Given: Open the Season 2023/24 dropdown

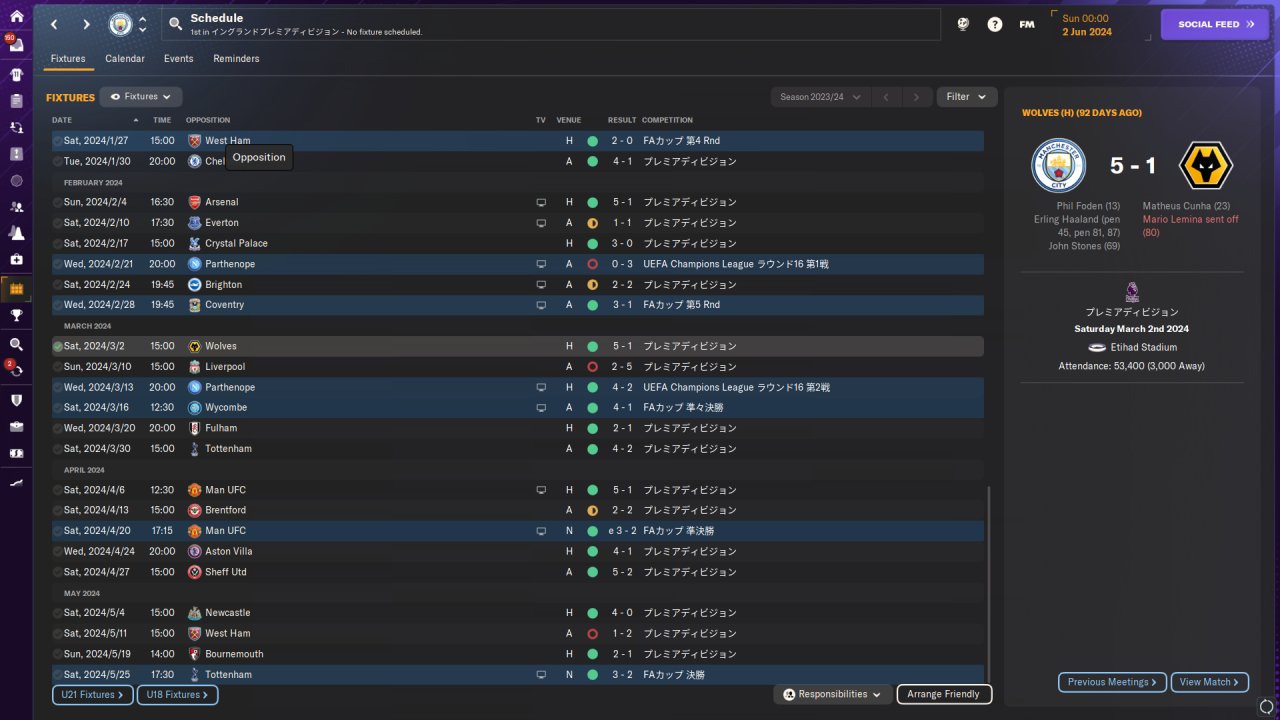Looking at the screenshot, I should coord(820,97).
